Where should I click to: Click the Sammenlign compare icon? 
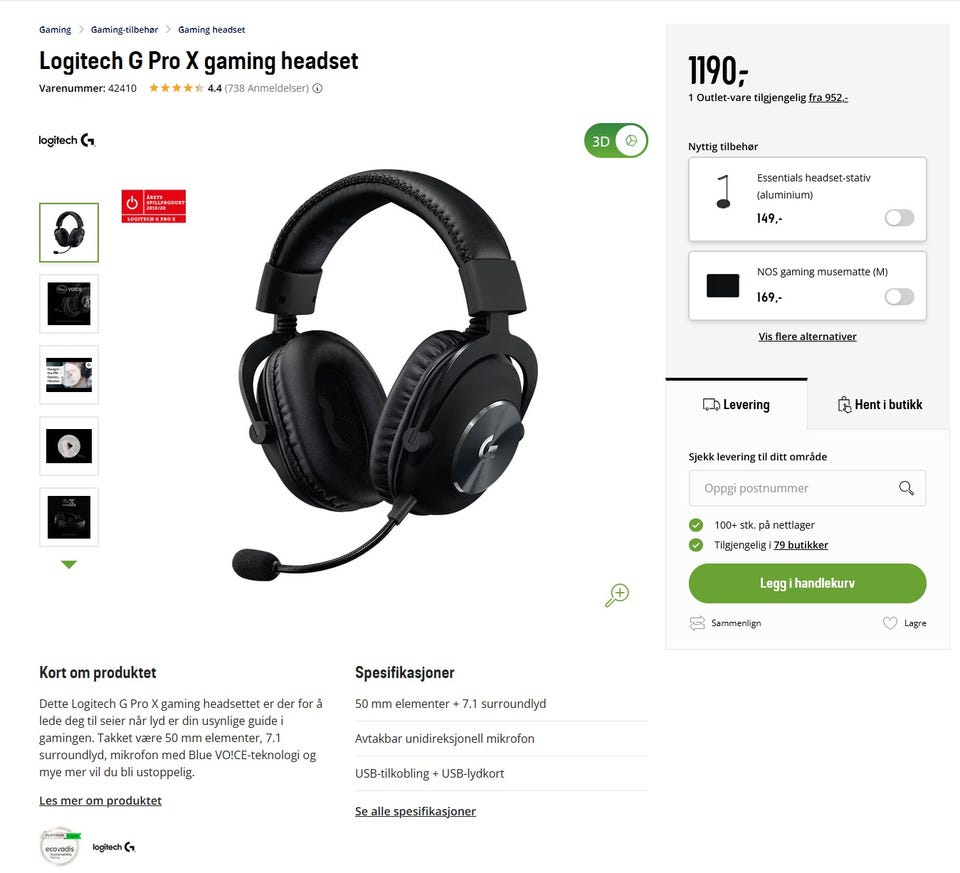point(697,623)
